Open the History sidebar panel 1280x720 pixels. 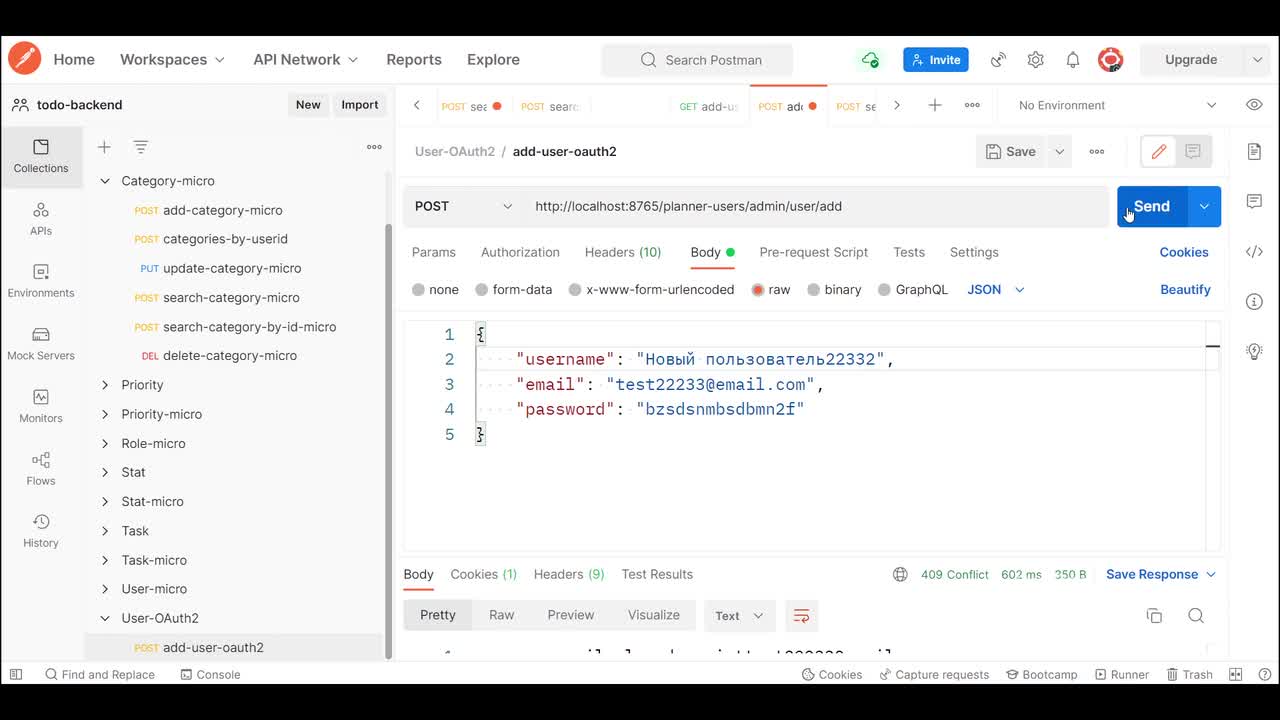pos(41,531)
